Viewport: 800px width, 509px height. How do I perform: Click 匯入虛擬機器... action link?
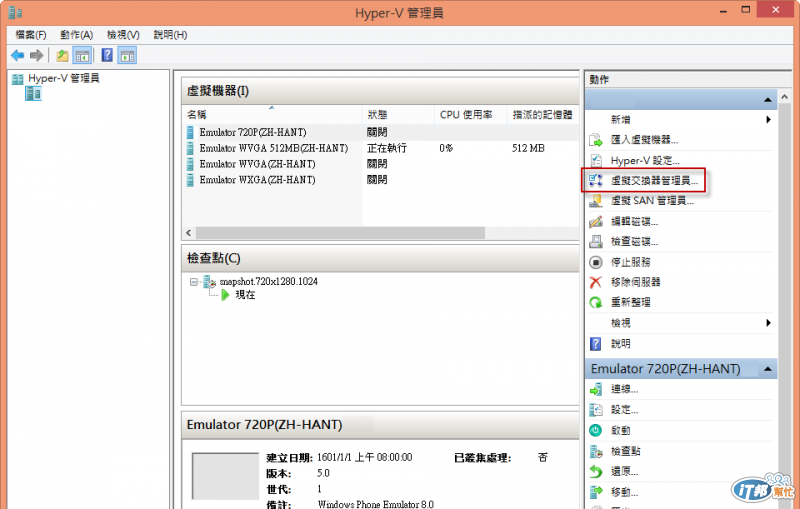644,140
